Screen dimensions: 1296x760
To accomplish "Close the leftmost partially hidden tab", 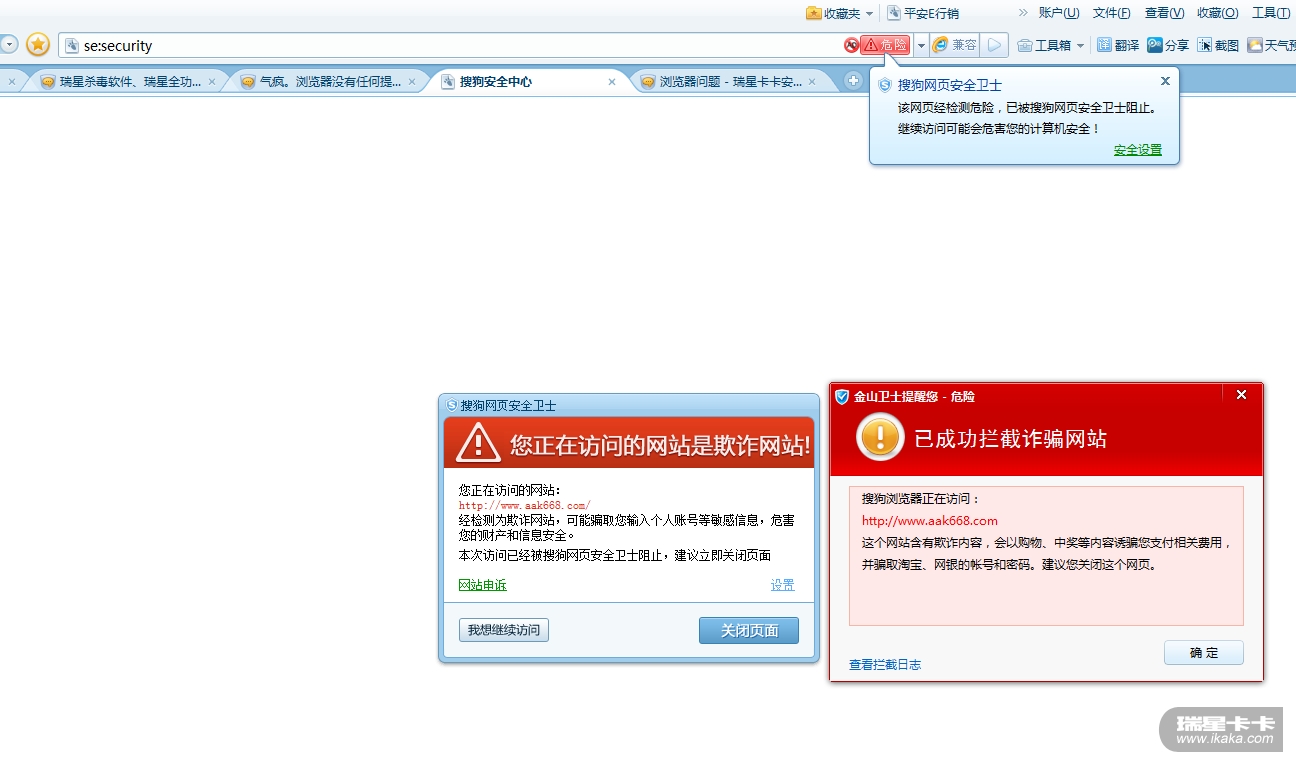I will [x=11, y=82].
